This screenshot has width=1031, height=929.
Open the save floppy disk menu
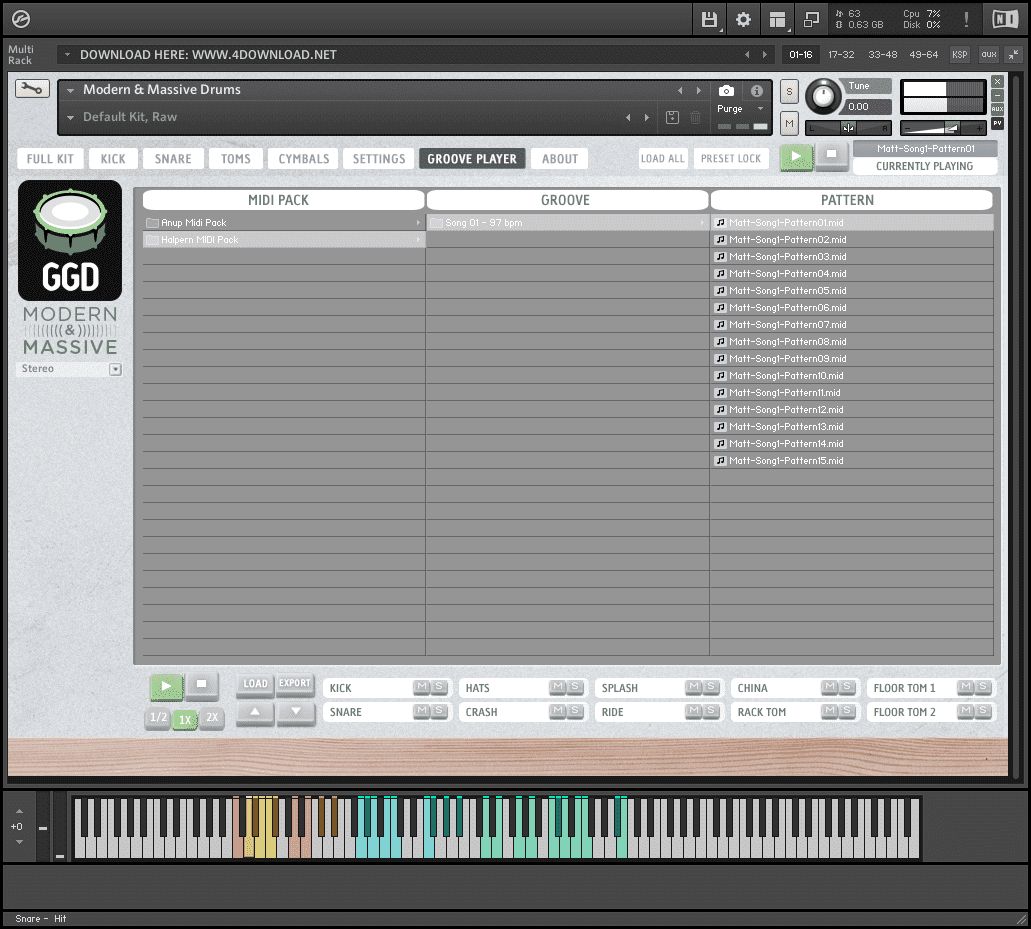709,20
